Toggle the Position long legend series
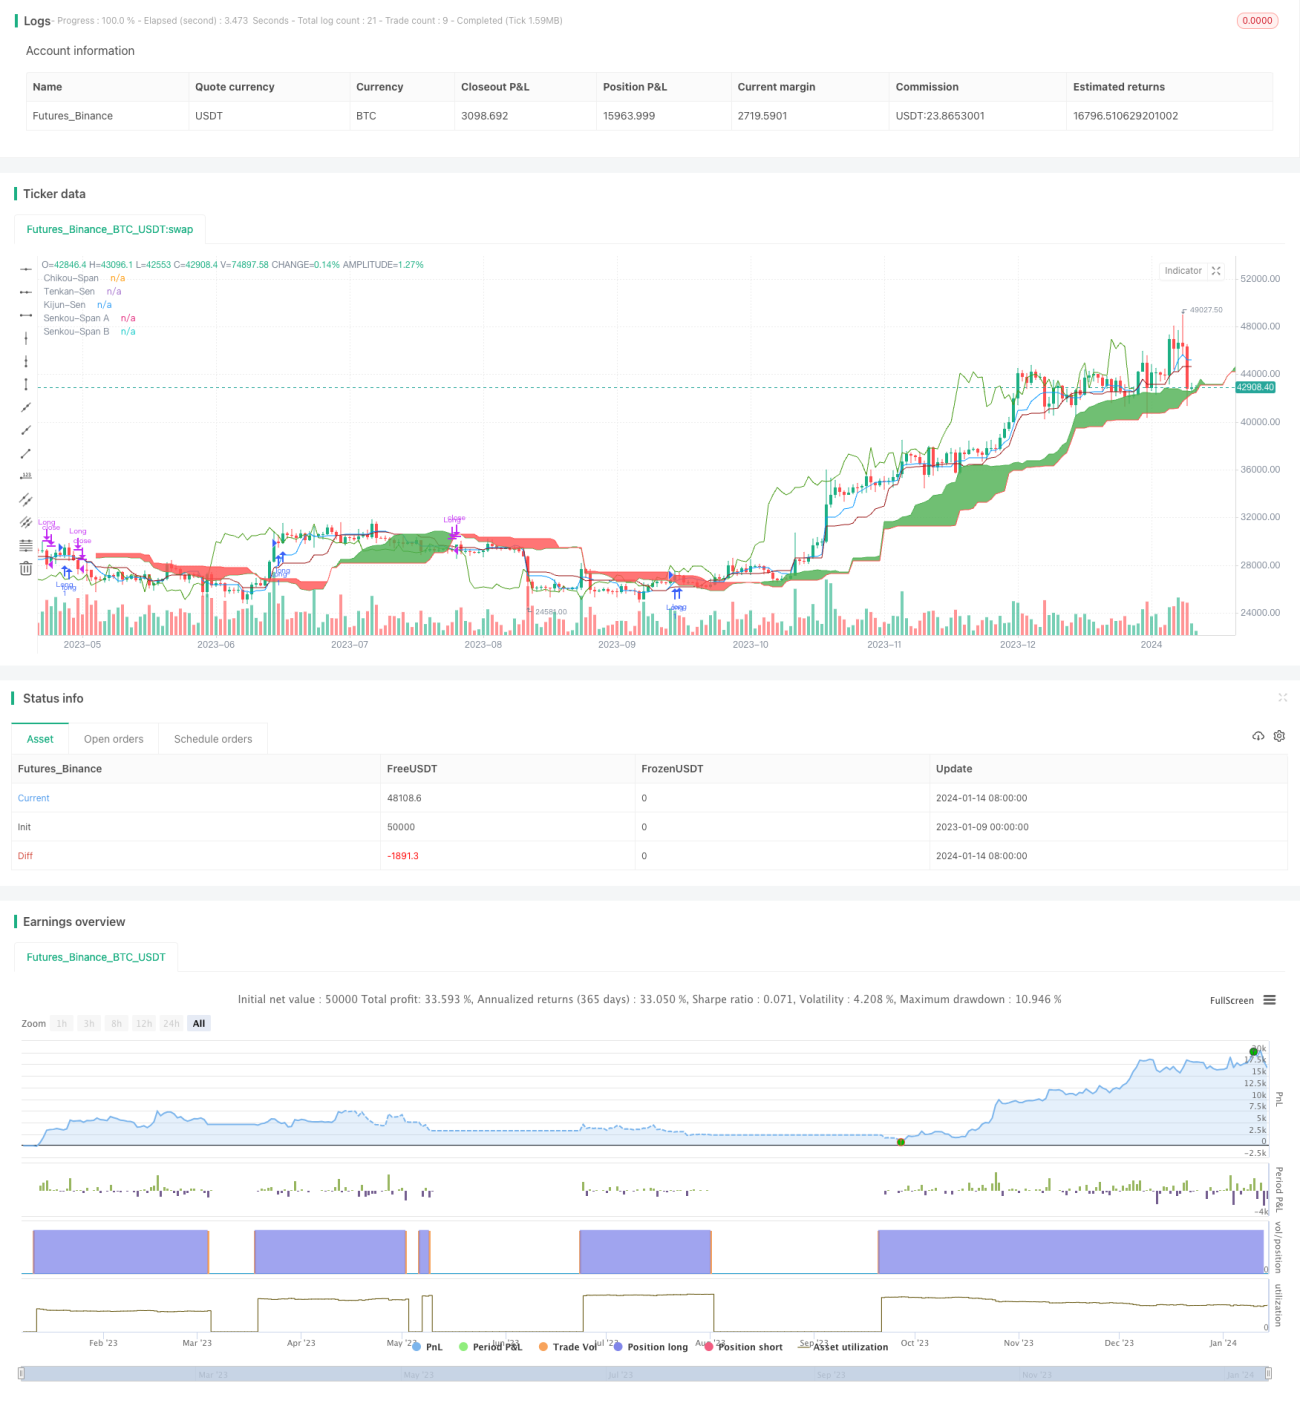This screenshot has width=1300, height=1403. [651, 1347]
